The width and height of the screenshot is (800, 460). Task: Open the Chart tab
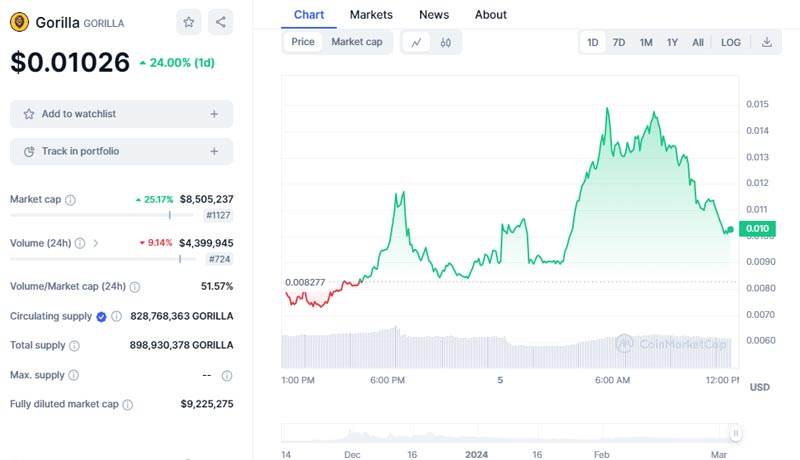tap(309, 15)
